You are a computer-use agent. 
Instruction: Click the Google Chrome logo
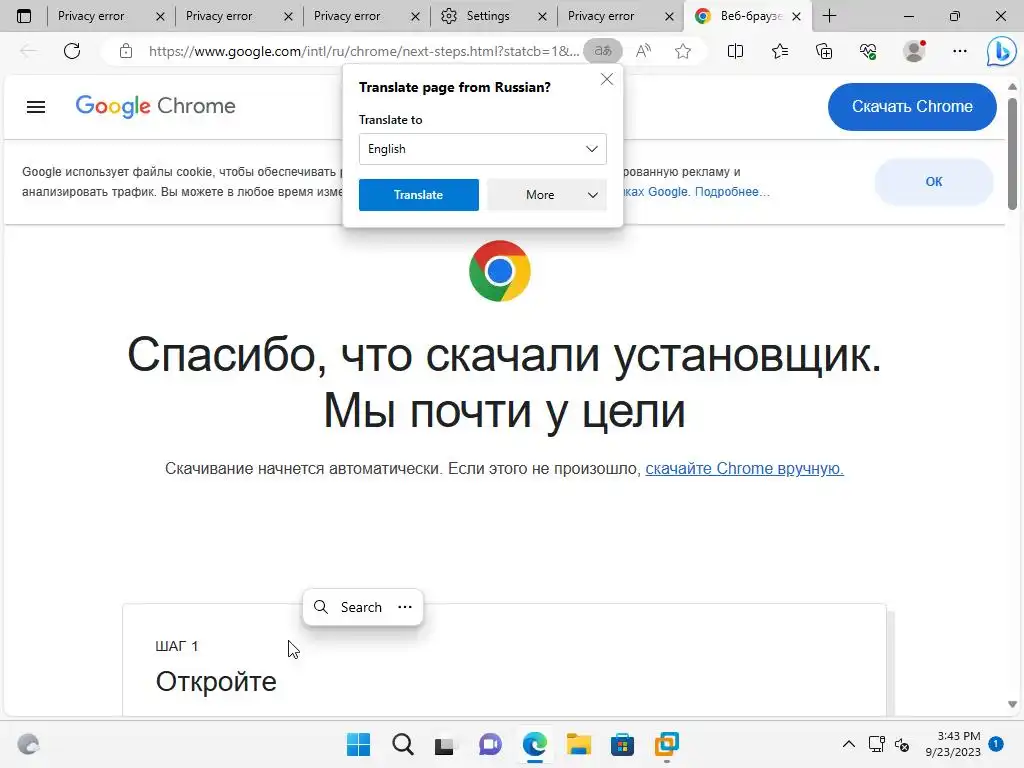coord(155,106)
